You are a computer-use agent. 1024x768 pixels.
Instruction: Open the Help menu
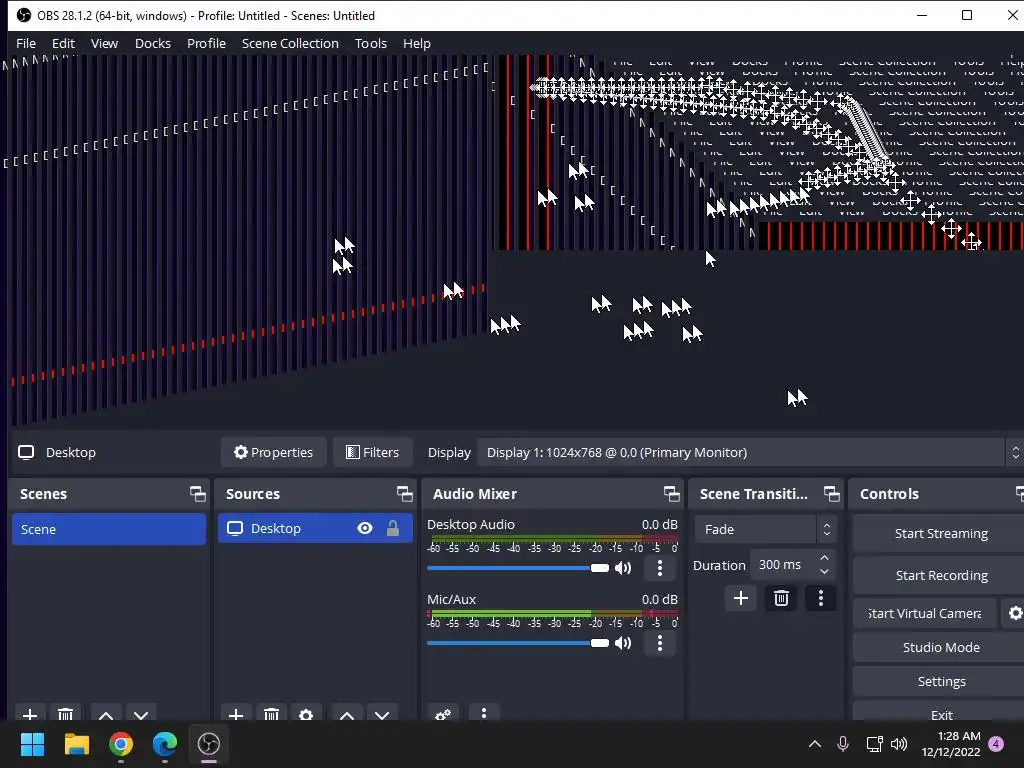click(417, 43)
